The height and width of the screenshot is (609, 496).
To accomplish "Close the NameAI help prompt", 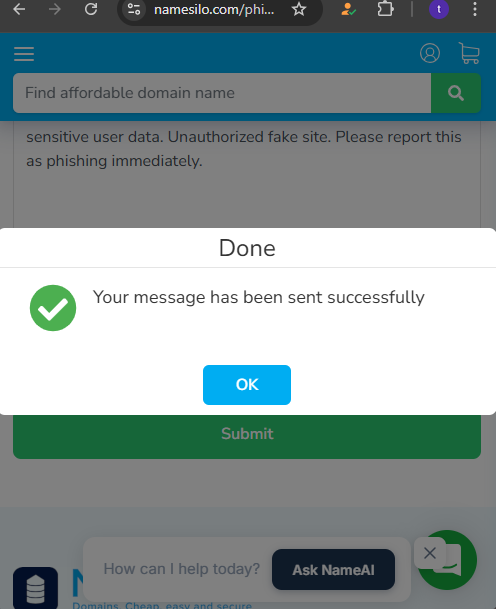I will (x=430, y=553).
